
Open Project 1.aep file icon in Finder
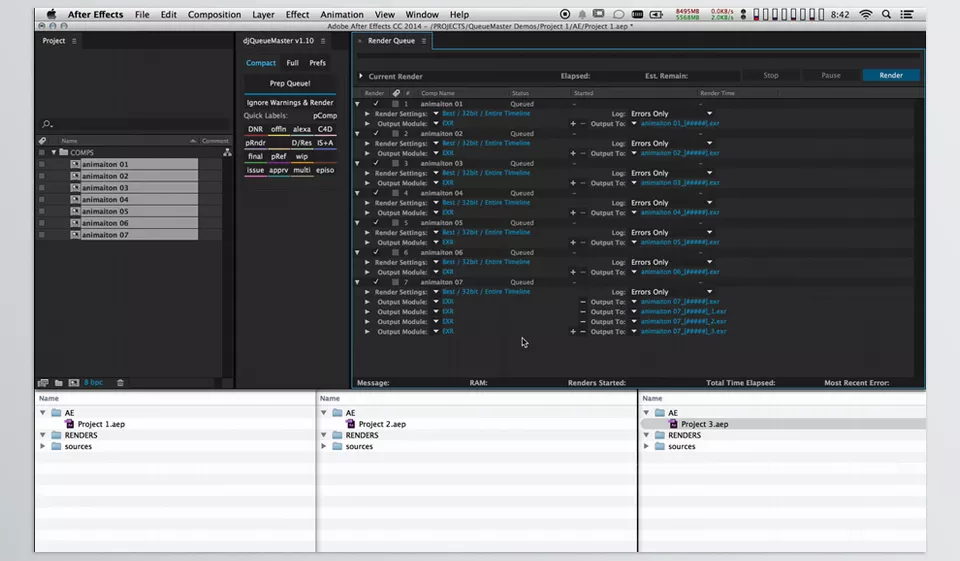click(x=70, y=424)
